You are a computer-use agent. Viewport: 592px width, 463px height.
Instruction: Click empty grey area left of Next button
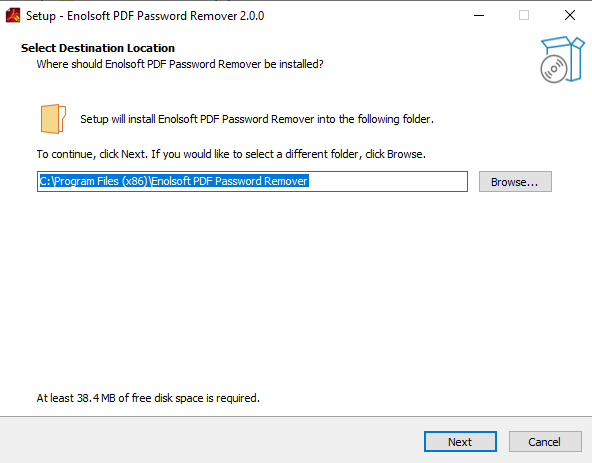click(x=211, y=441)
